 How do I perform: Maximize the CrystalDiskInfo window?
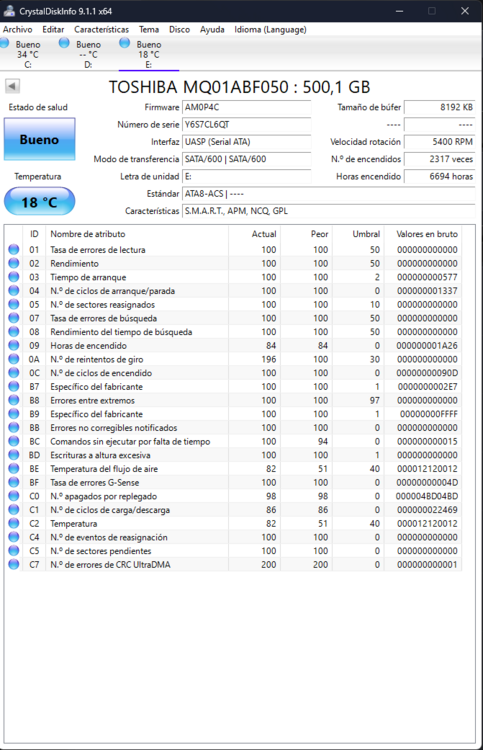(432, 11)
